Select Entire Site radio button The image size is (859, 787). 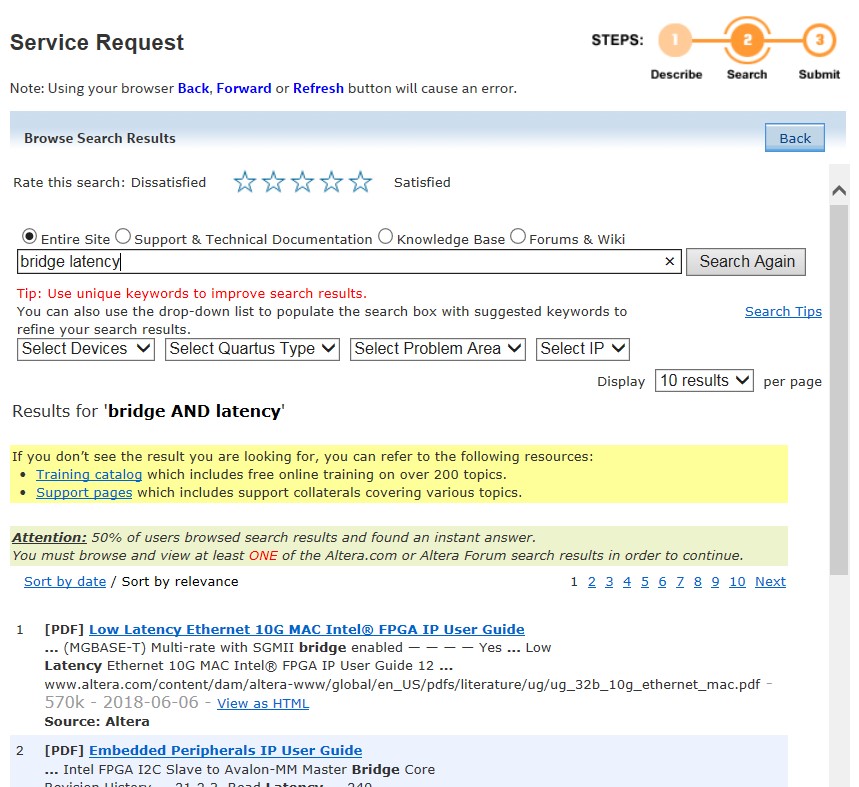coord(29,237)
